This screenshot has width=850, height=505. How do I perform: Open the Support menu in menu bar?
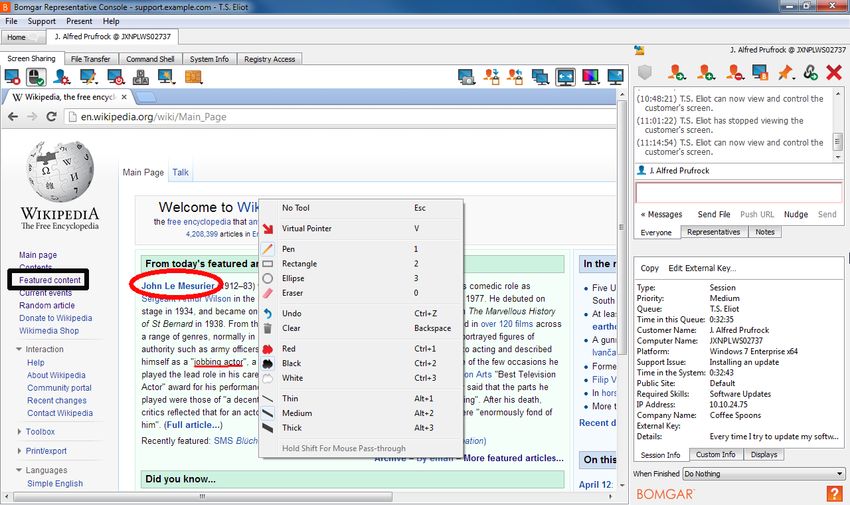42,21
